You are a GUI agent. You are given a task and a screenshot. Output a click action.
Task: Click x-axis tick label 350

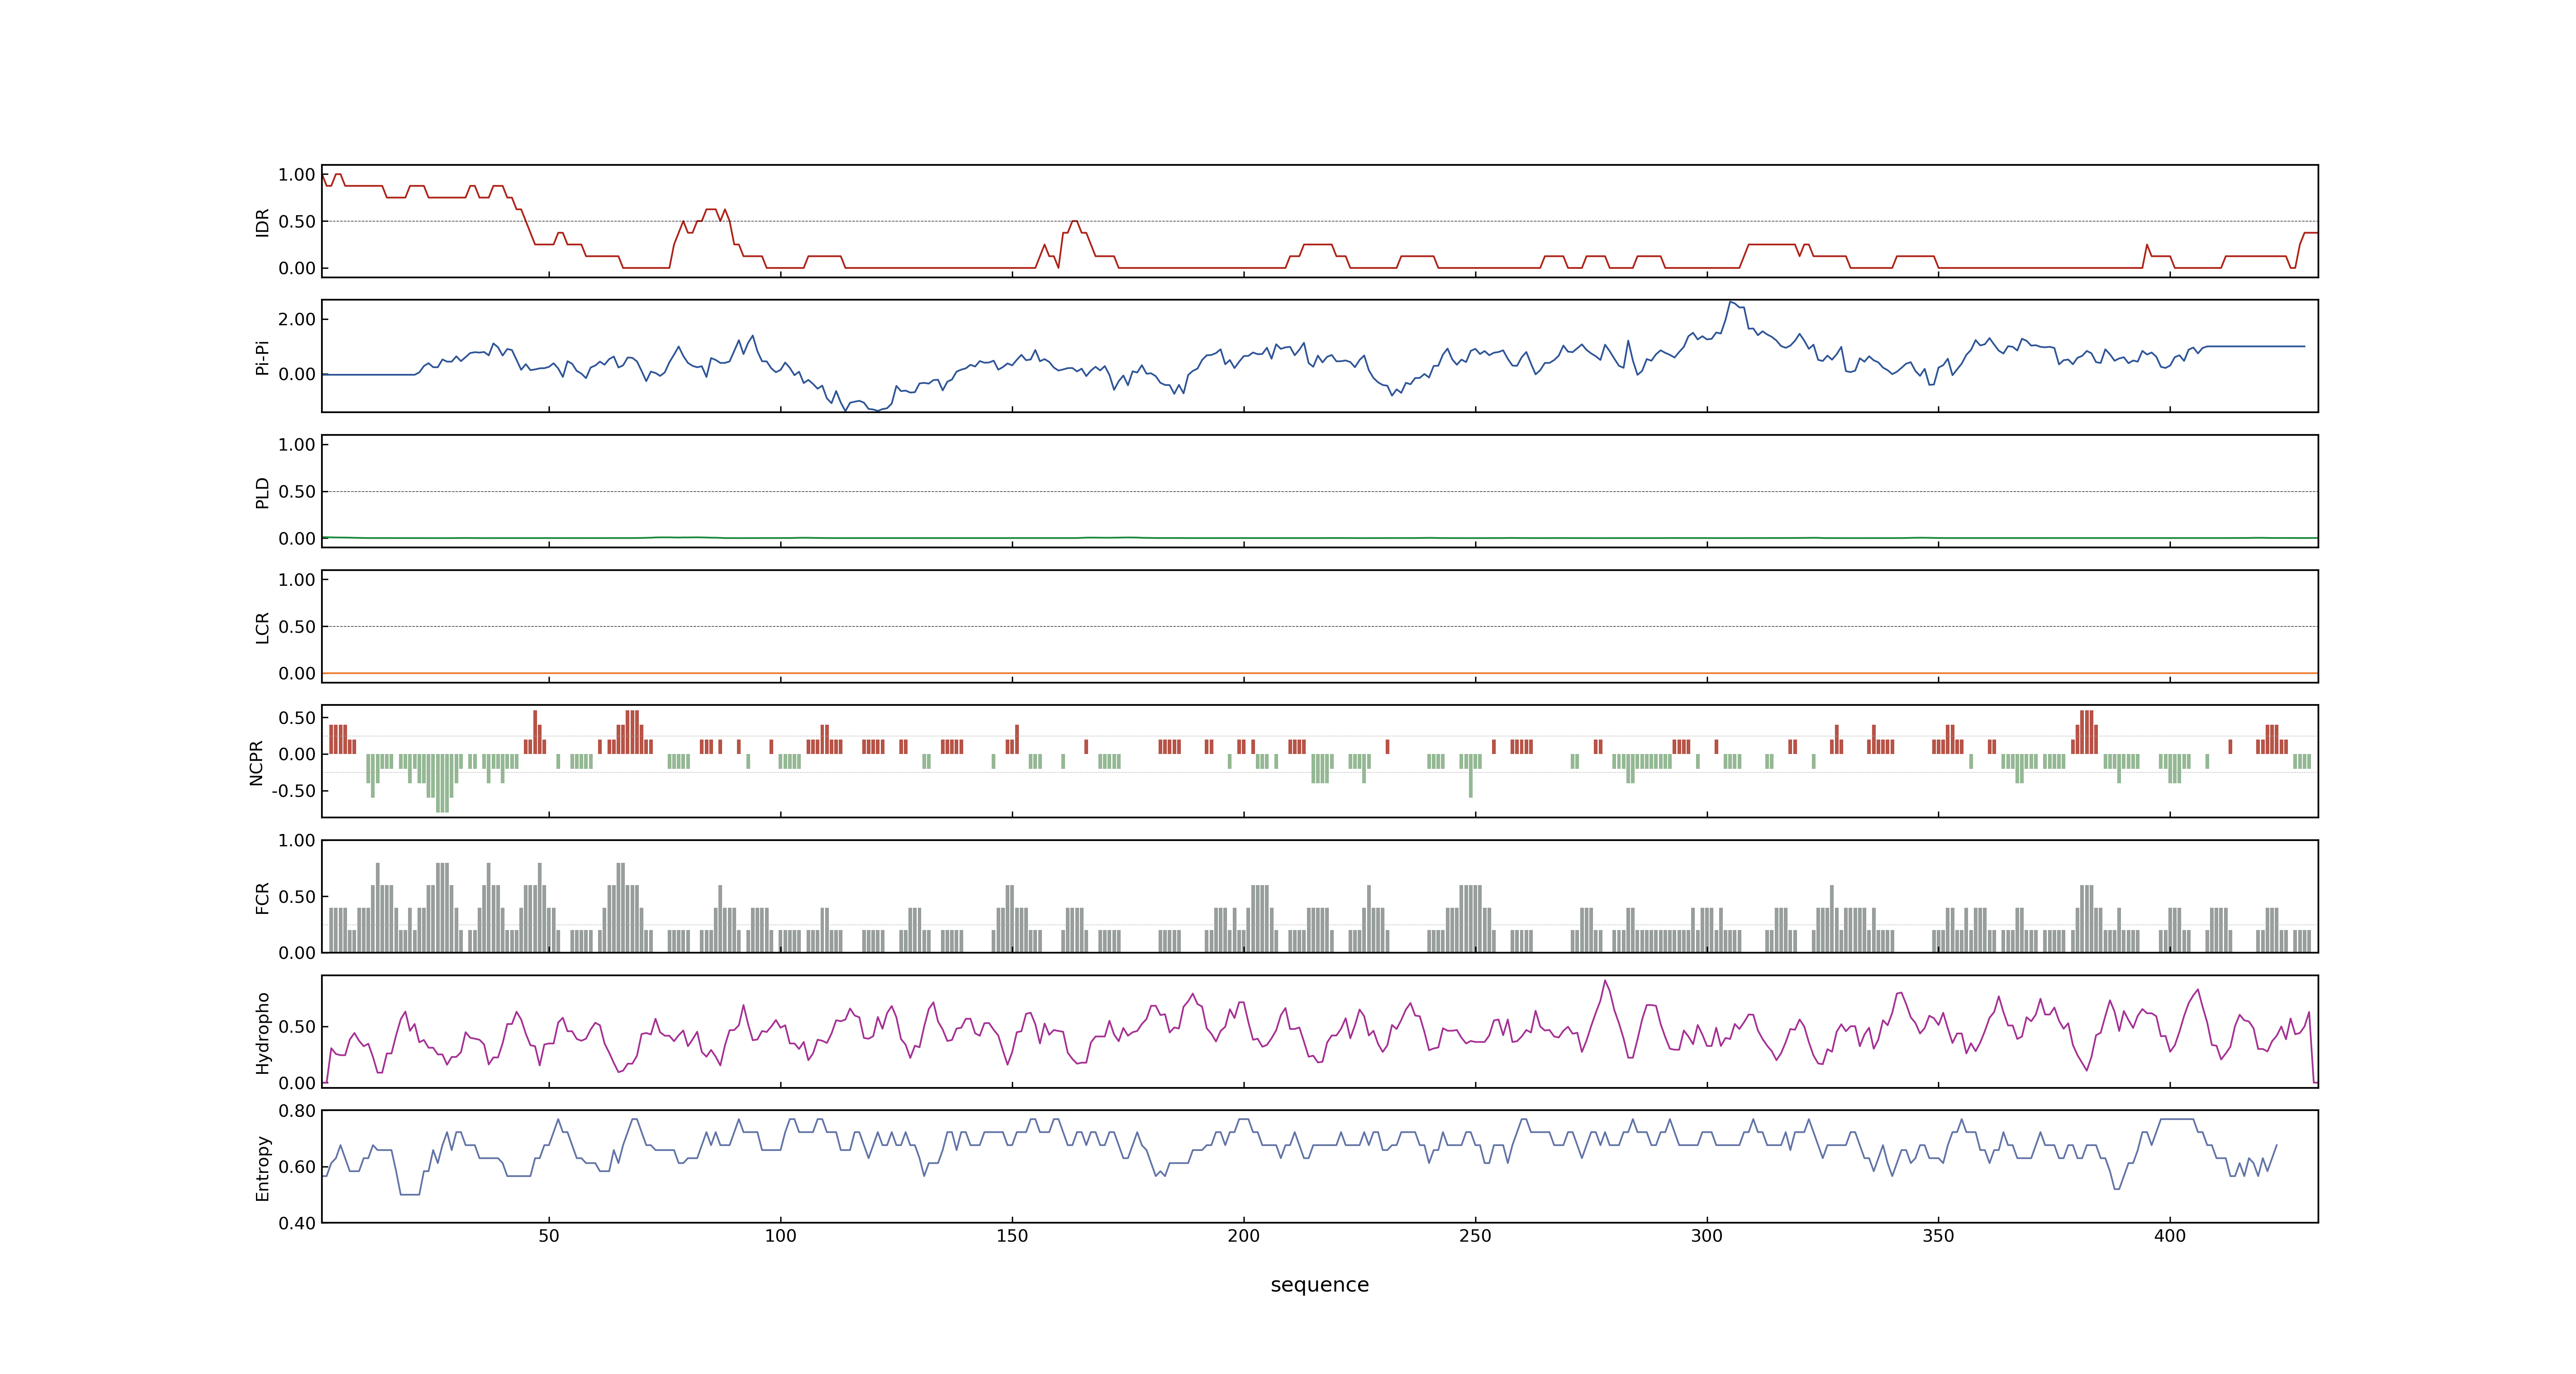tap(1938, 1236)
